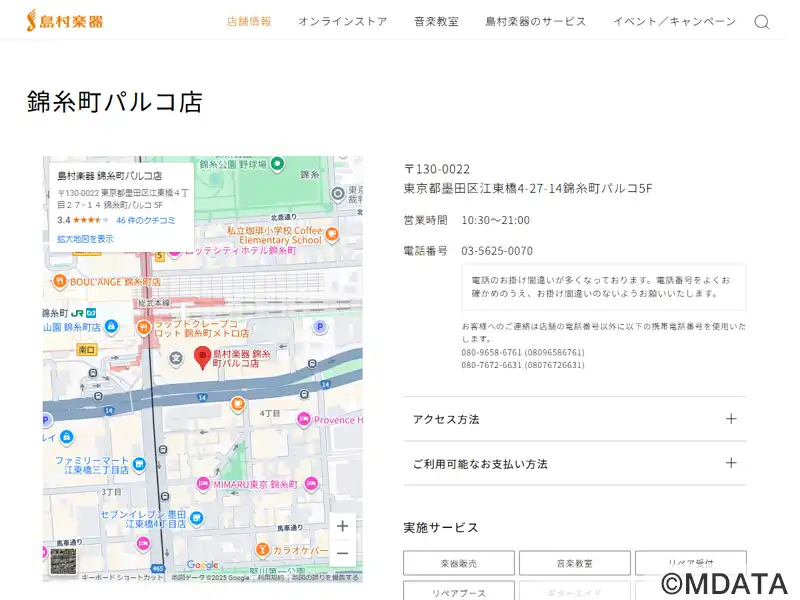
Task: Open 店舗情報 menu item
Action: point(249,21)
